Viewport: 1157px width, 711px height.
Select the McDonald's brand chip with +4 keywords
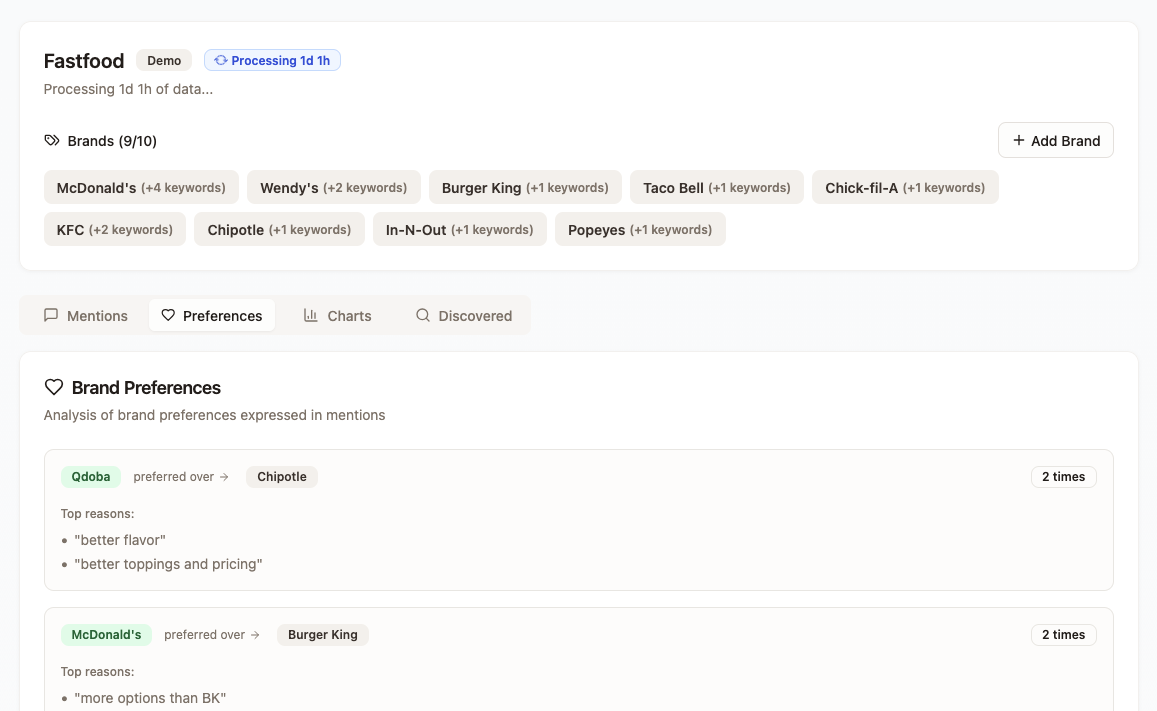point(141,187)
